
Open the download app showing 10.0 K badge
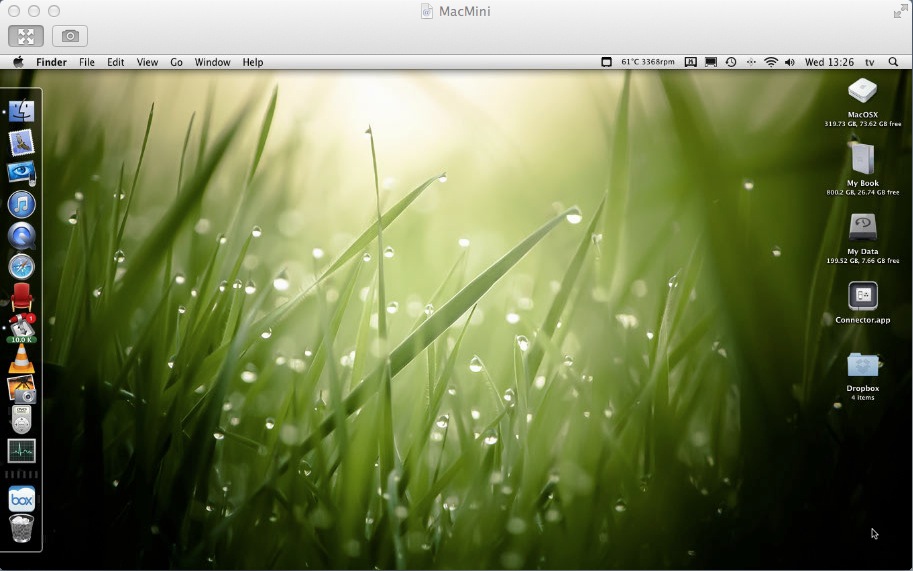click(22, 328)
